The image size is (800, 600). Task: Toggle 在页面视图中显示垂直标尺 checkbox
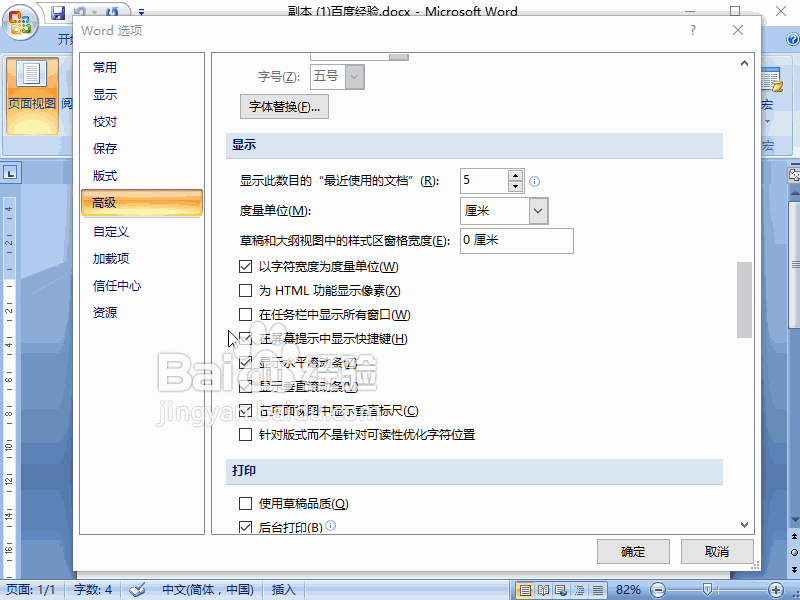[245, 410]
